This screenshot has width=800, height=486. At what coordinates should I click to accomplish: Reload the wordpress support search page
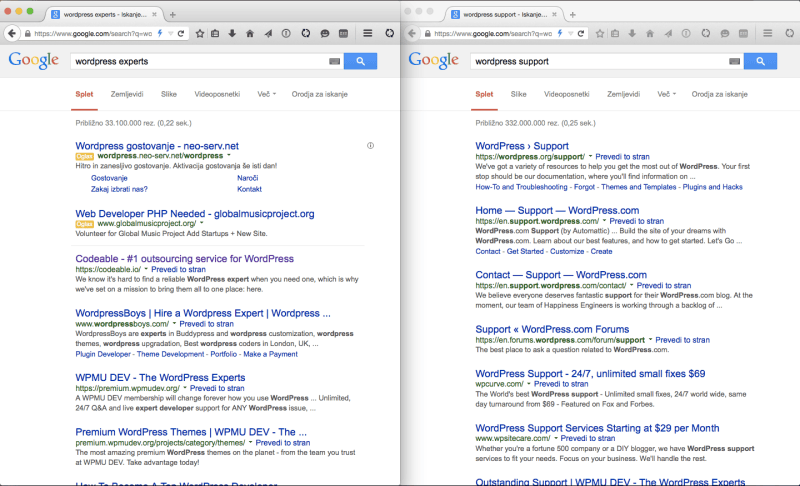tap(581, 34)
